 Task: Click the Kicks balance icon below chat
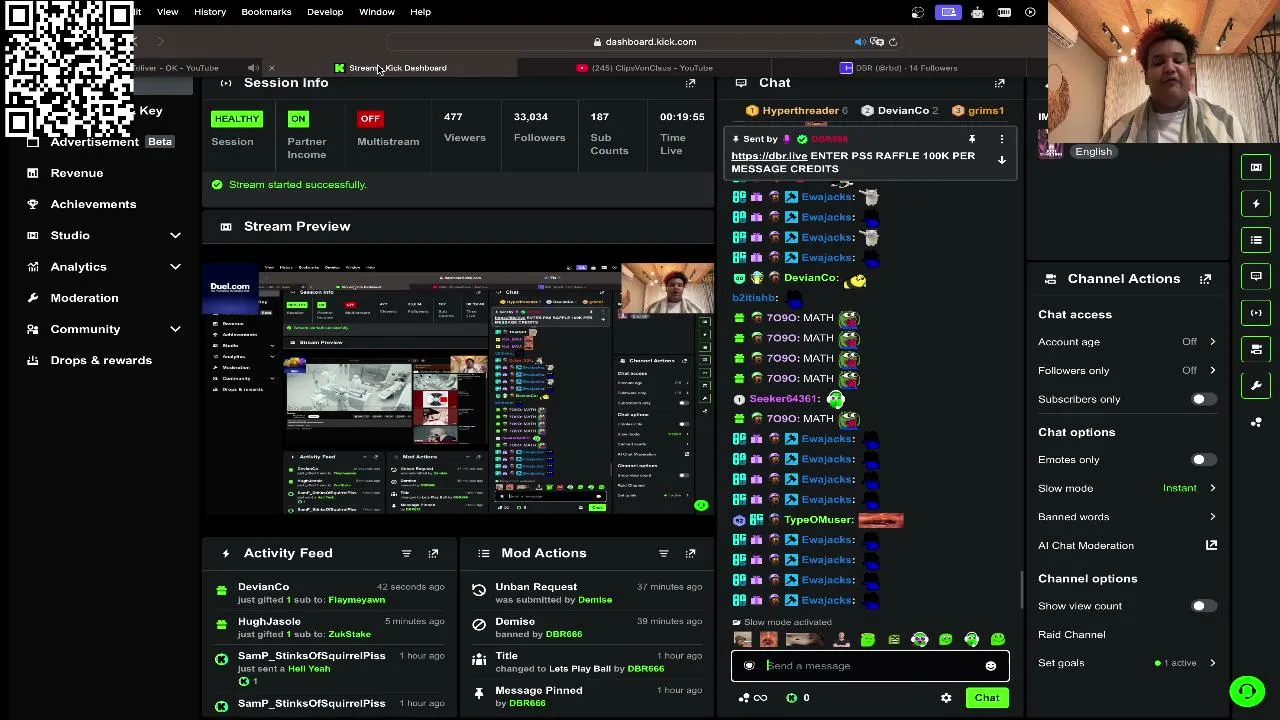coord(792,698)
